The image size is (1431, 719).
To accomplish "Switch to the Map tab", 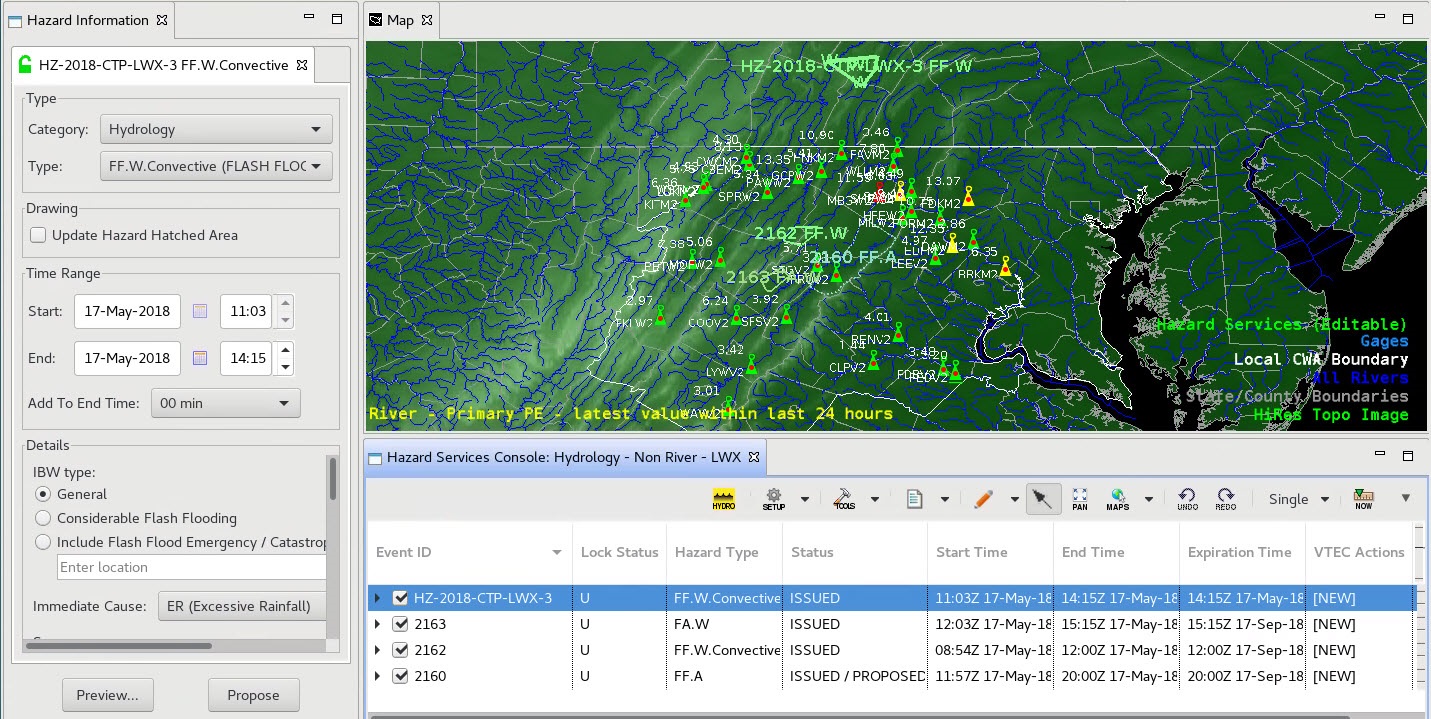I will click(x=400, y=20).
